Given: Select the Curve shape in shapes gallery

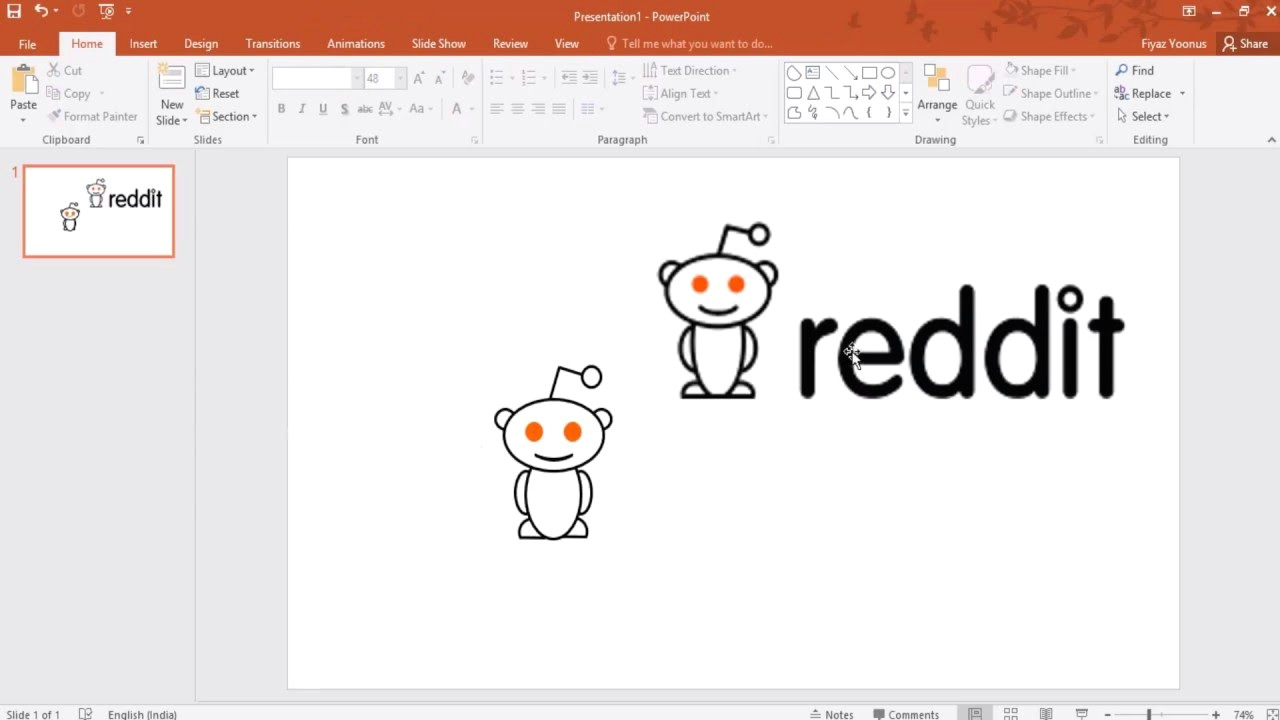Looking at the screenshot, I should click(x=850, y=113).
